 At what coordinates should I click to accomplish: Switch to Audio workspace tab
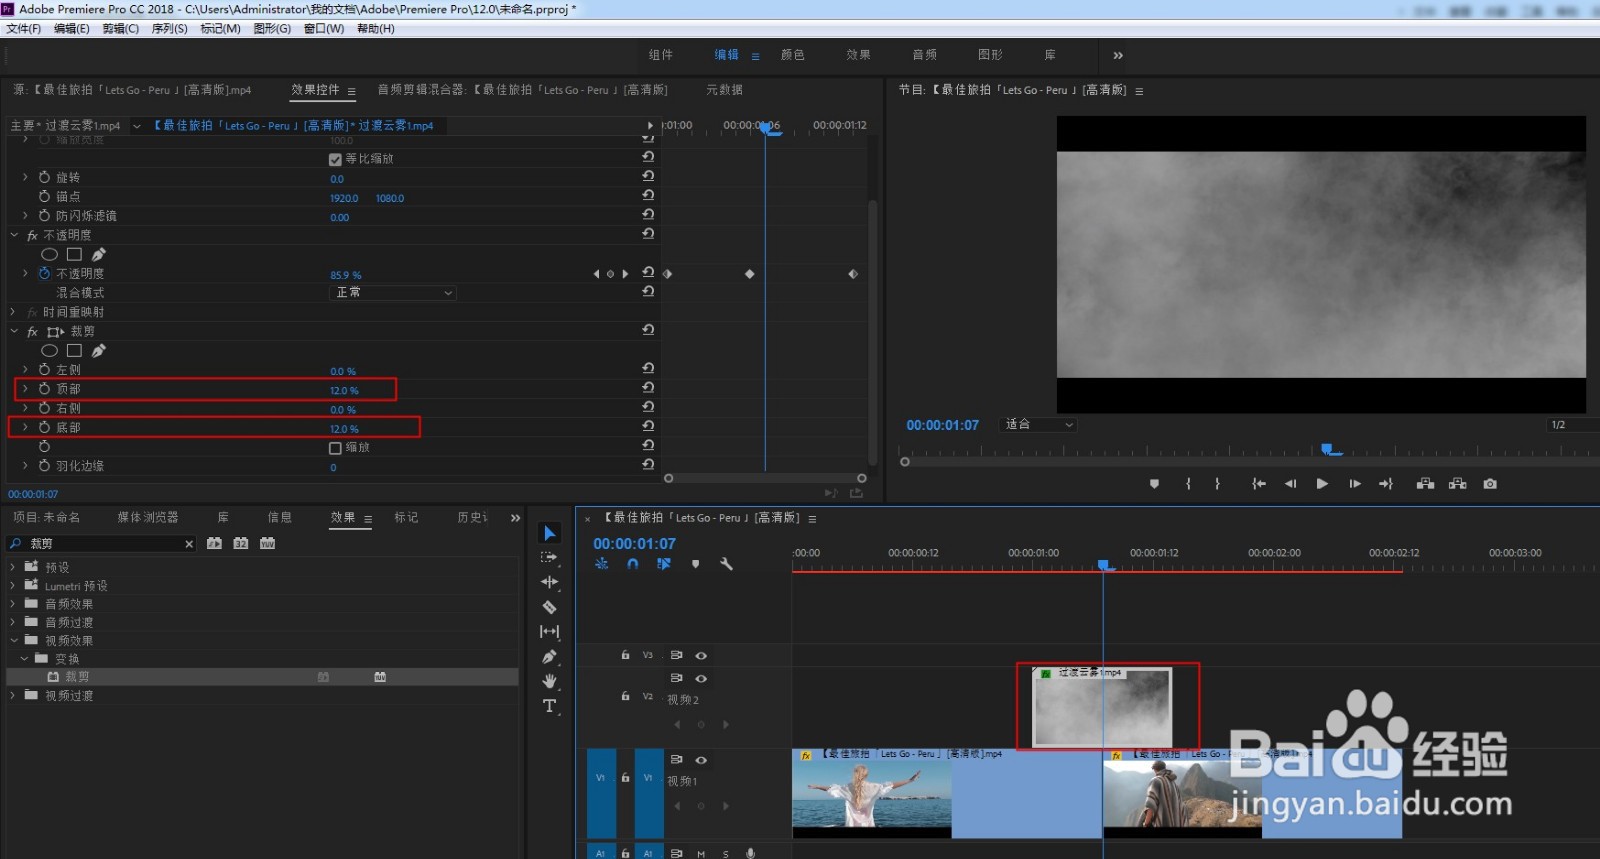pyautogui.click(x=925, y=55)
